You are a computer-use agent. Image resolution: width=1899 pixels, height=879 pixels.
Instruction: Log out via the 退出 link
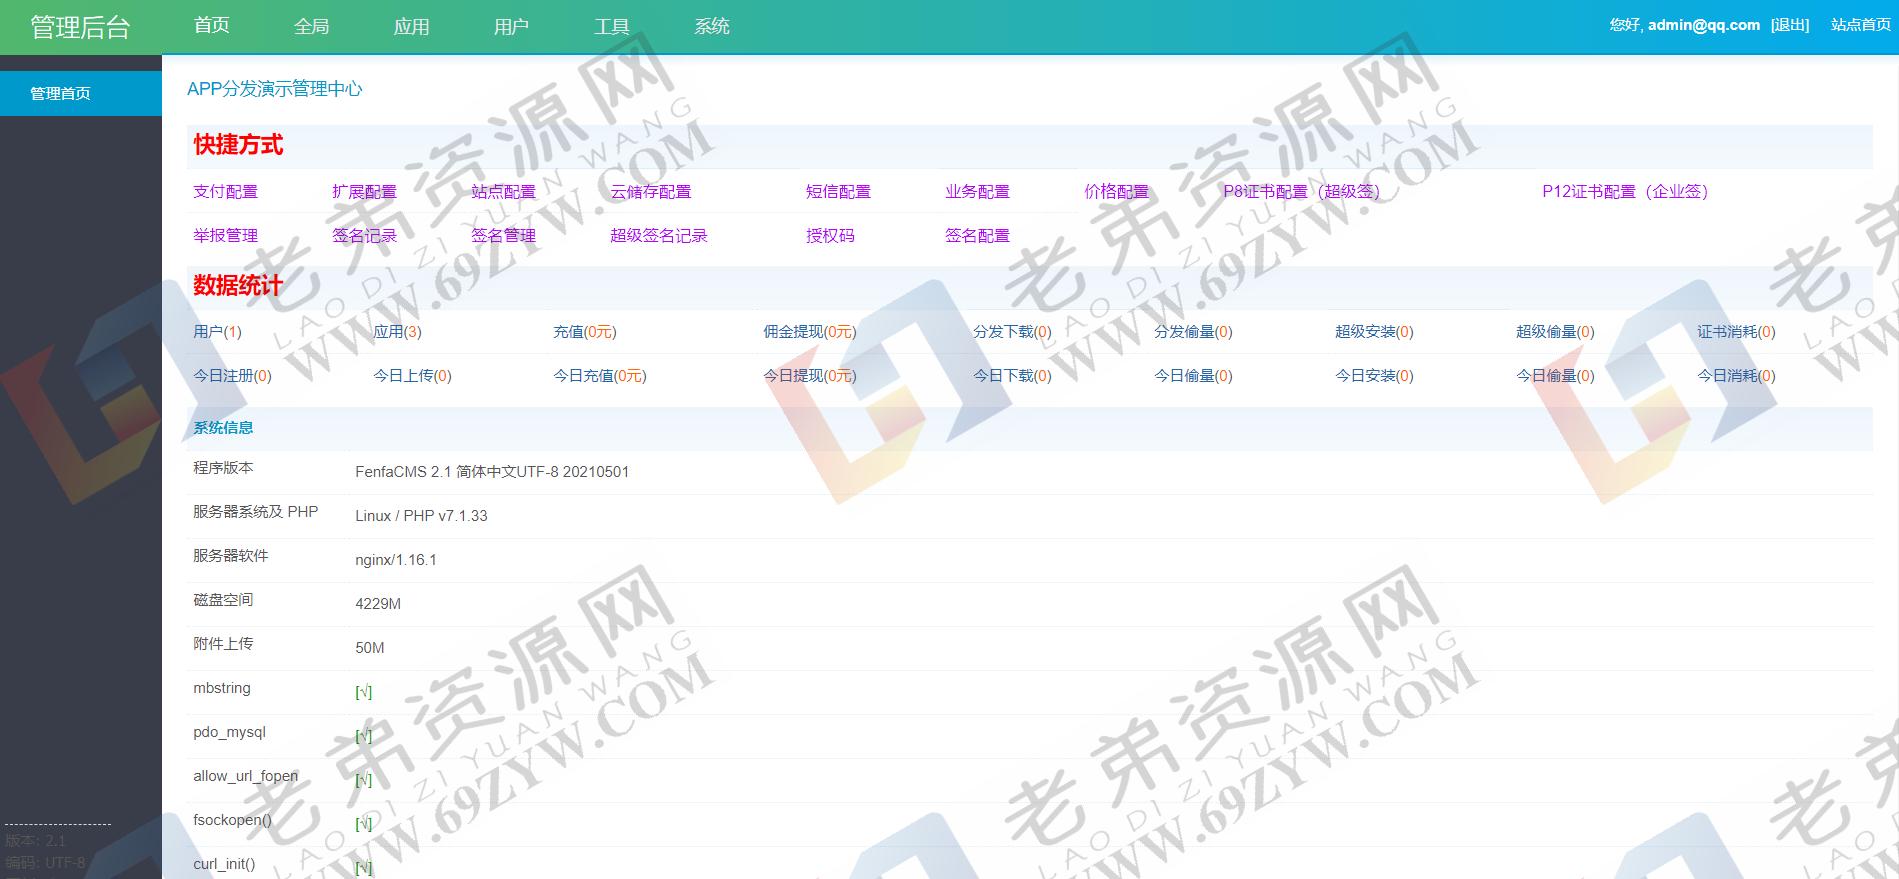coord(1790,25)
